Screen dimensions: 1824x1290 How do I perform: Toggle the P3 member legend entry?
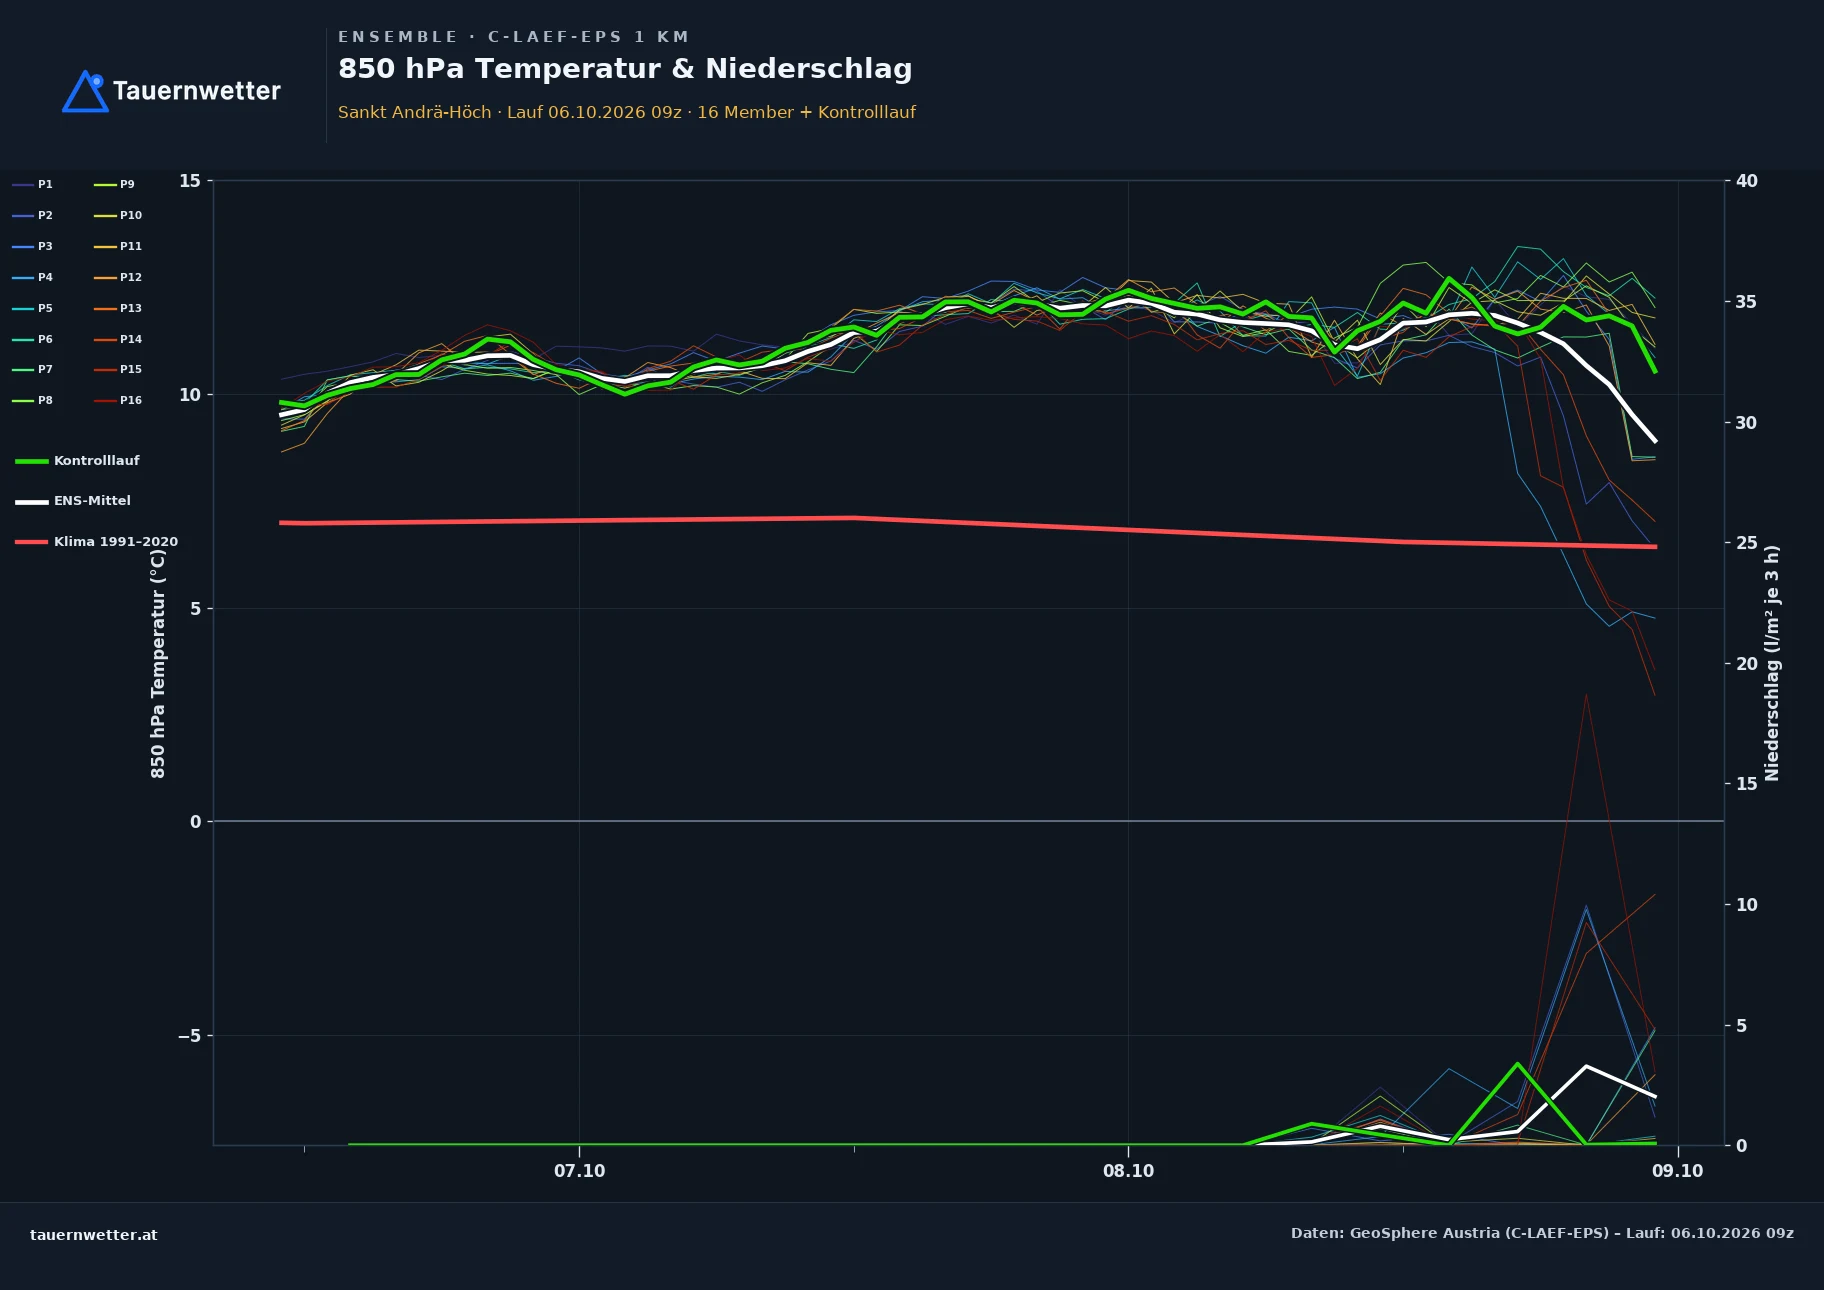click(33, 246)
